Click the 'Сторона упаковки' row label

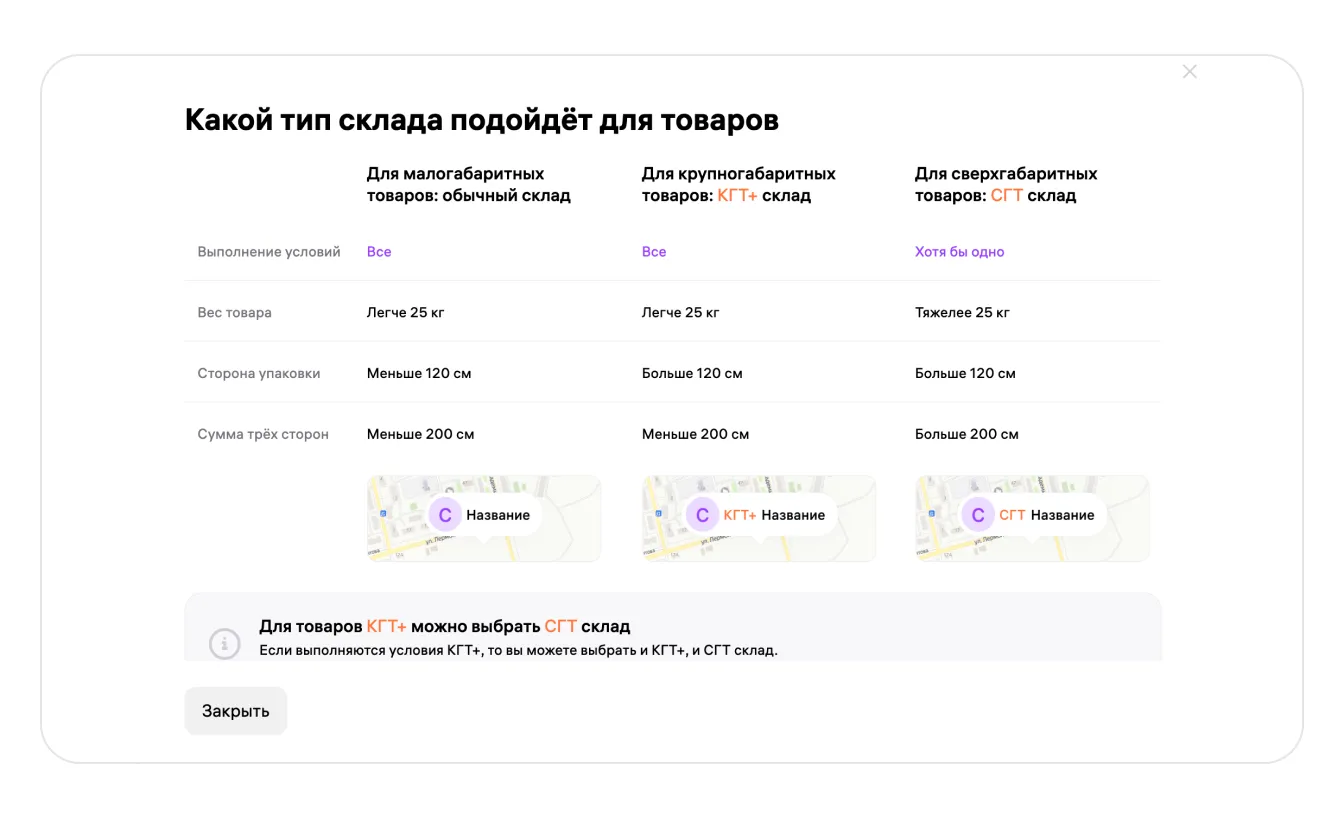click(x=259, y=374)
